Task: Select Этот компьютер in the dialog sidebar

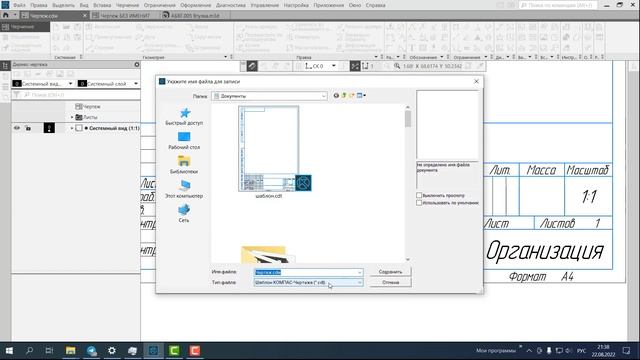Action: coord(184,189)
